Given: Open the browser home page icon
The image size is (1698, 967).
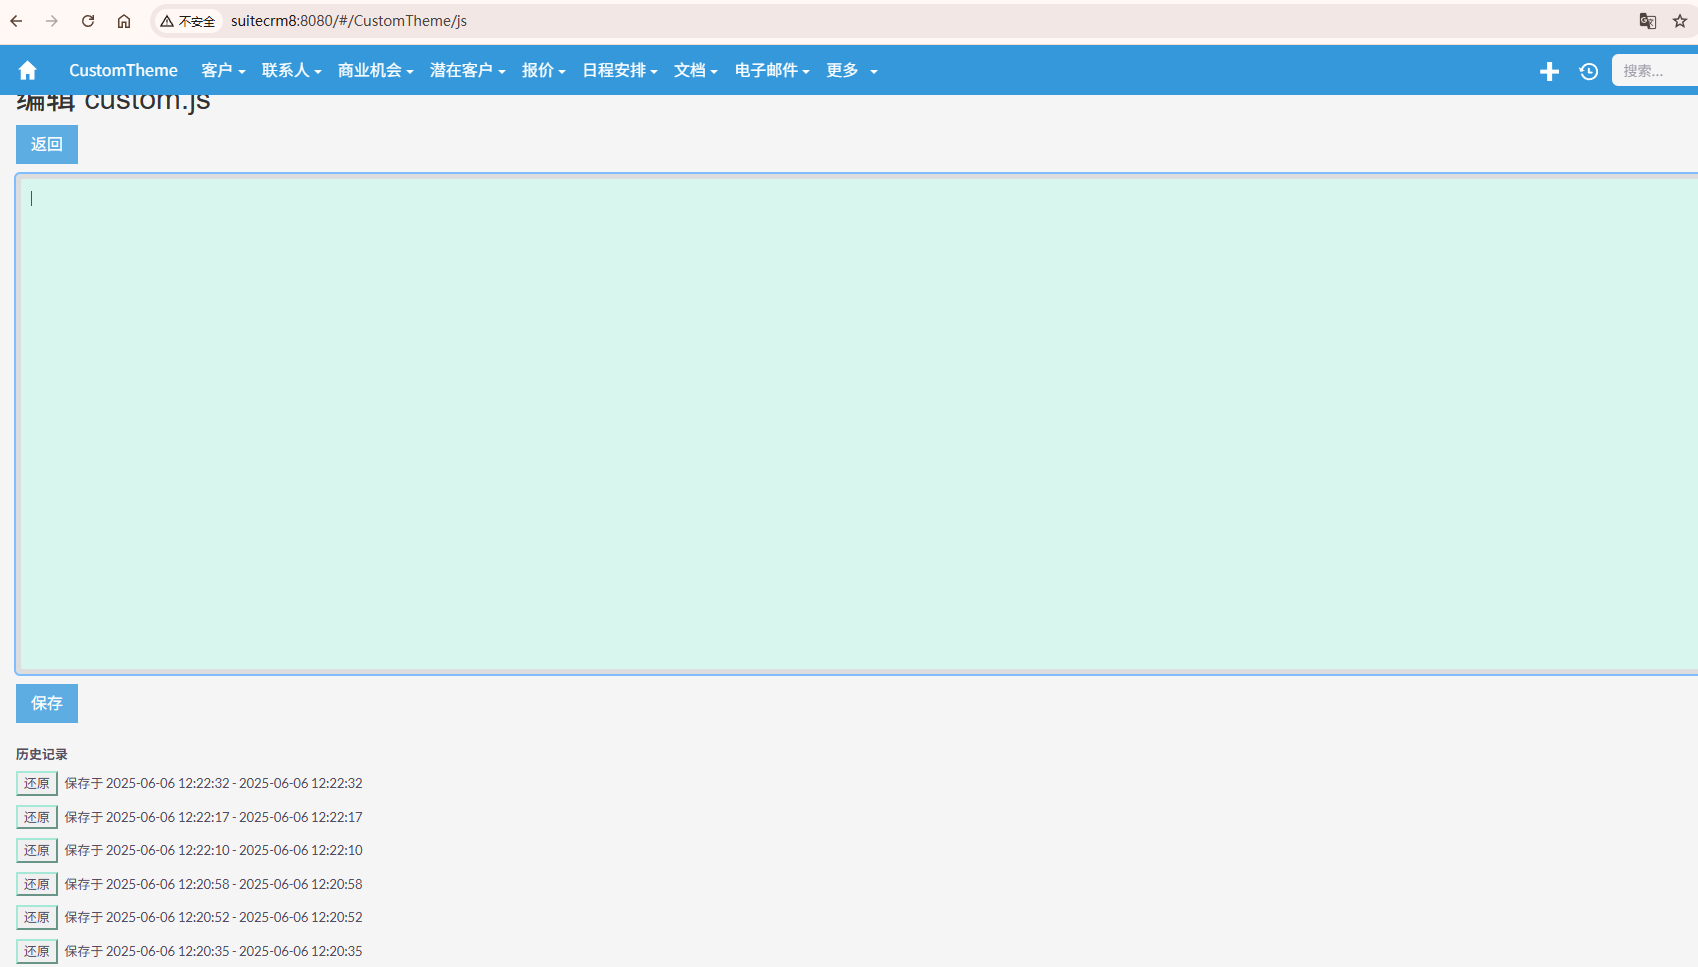Looking at the screenshot, I should (124, 21).
